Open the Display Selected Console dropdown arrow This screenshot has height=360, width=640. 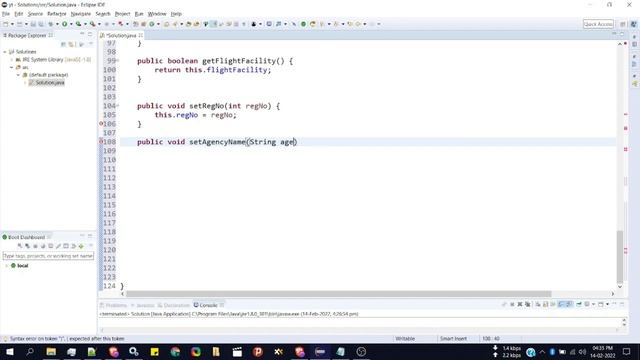tap(593, 304)
